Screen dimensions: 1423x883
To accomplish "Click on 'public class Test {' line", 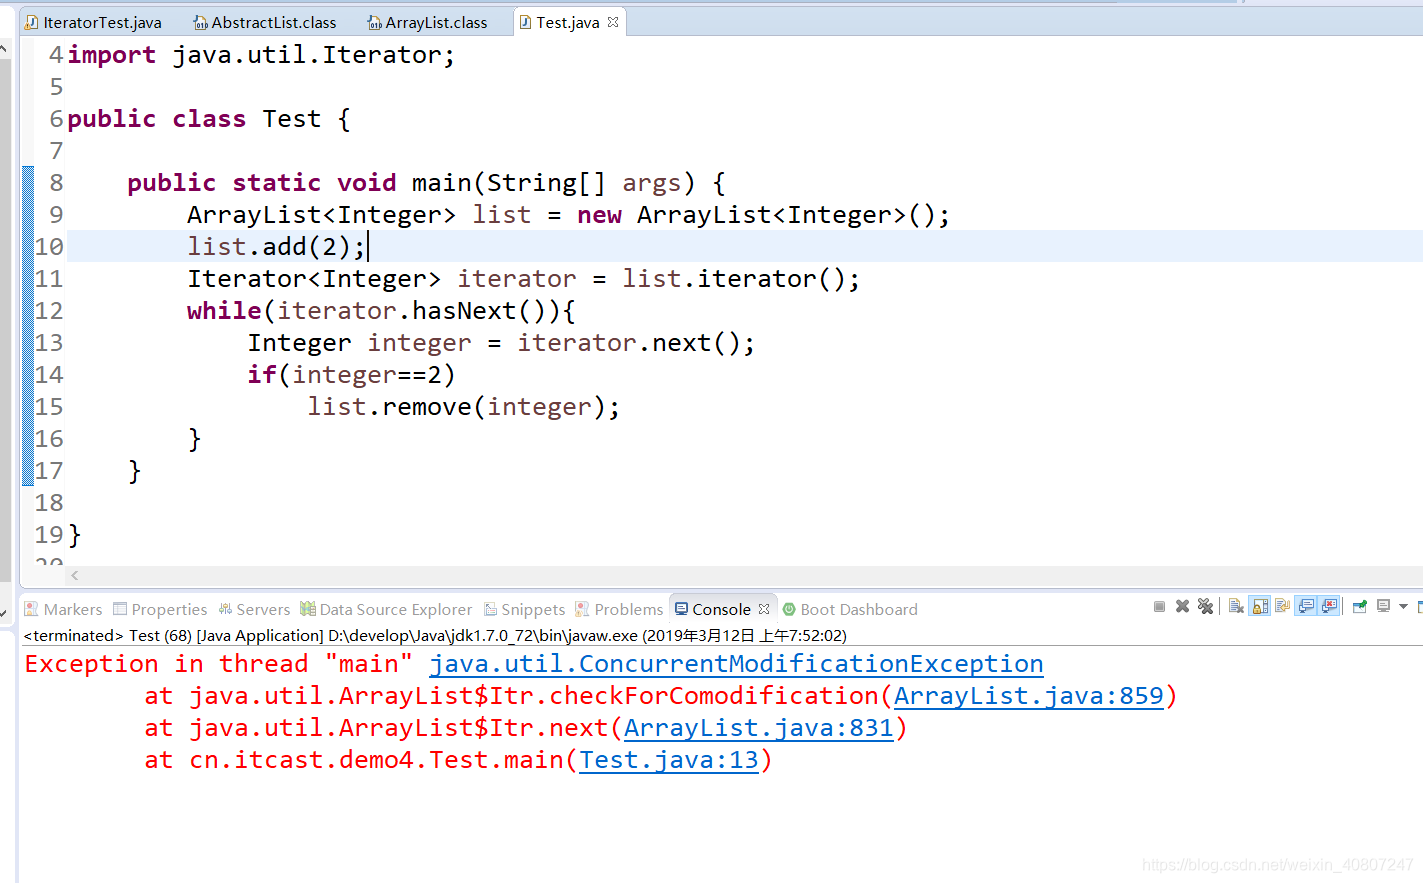I will point(209,119).
